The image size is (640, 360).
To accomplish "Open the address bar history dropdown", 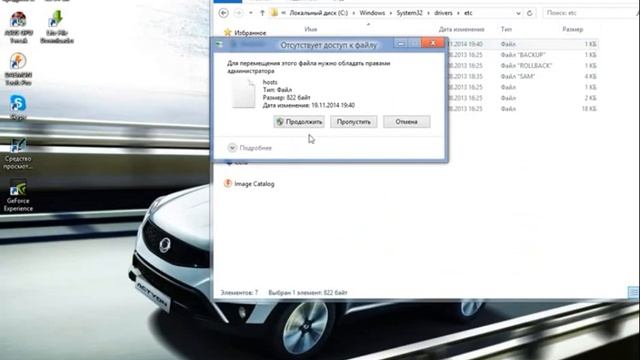I will [518, 13].
